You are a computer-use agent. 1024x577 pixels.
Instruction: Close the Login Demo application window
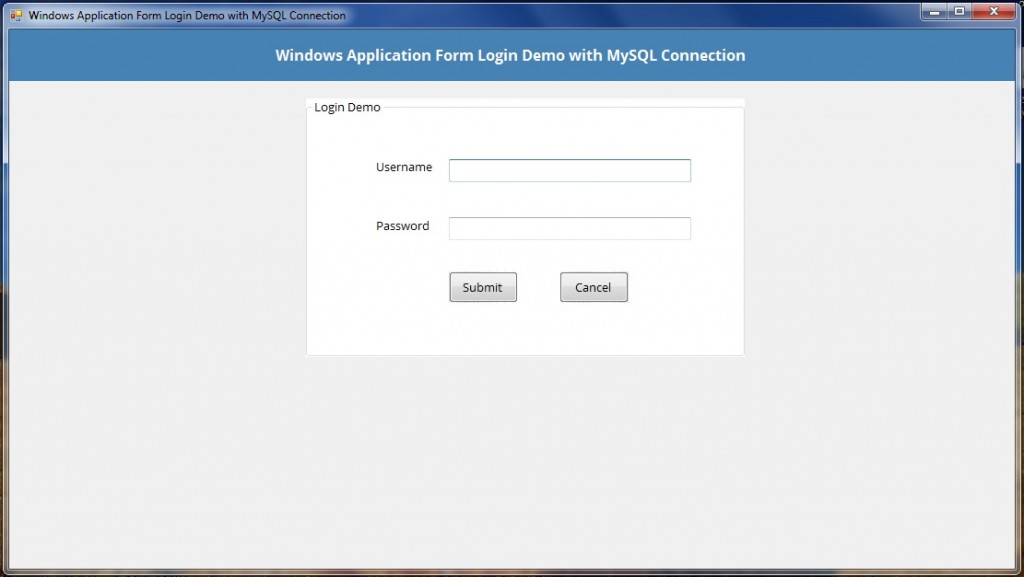coord(995,11)
